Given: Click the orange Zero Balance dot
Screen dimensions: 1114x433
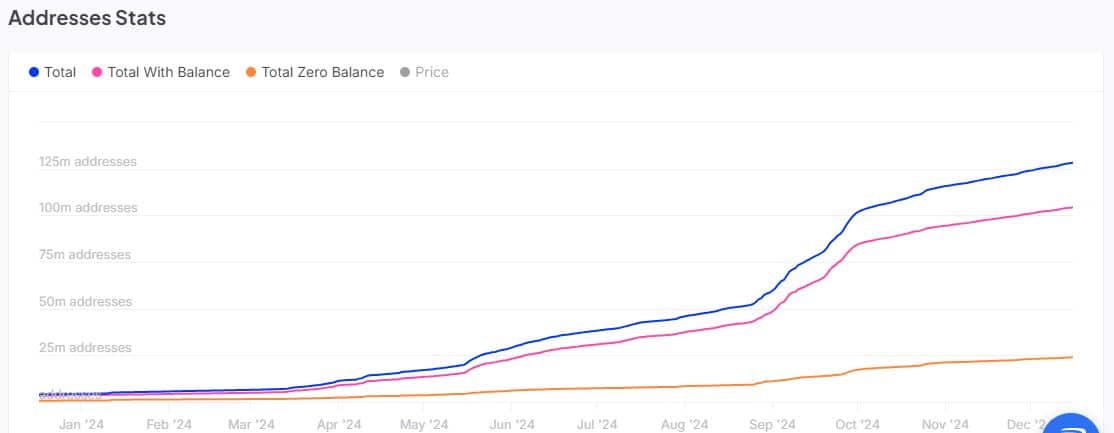Looking at the screenshot, I should pos(251,72).
